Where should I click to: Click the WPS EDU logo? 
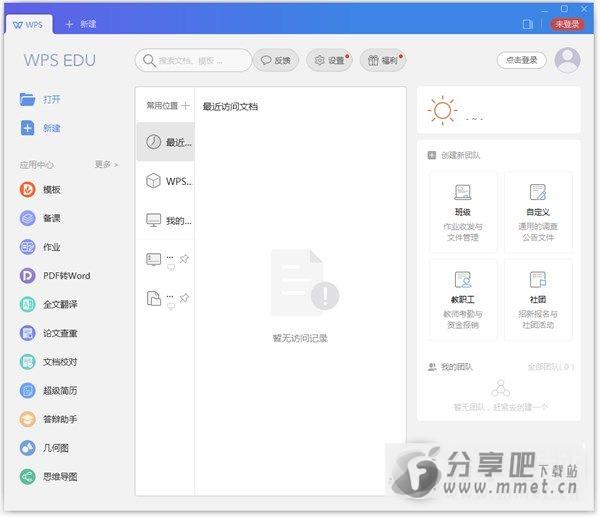[x=60, y=60]
